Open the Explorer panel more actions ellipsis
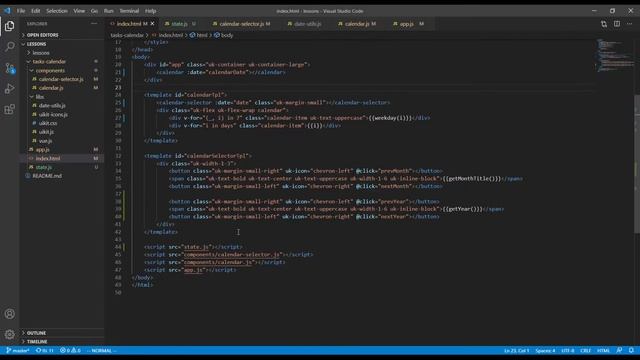The width and height of the screenshot is (640, 360). click(94, 24)
